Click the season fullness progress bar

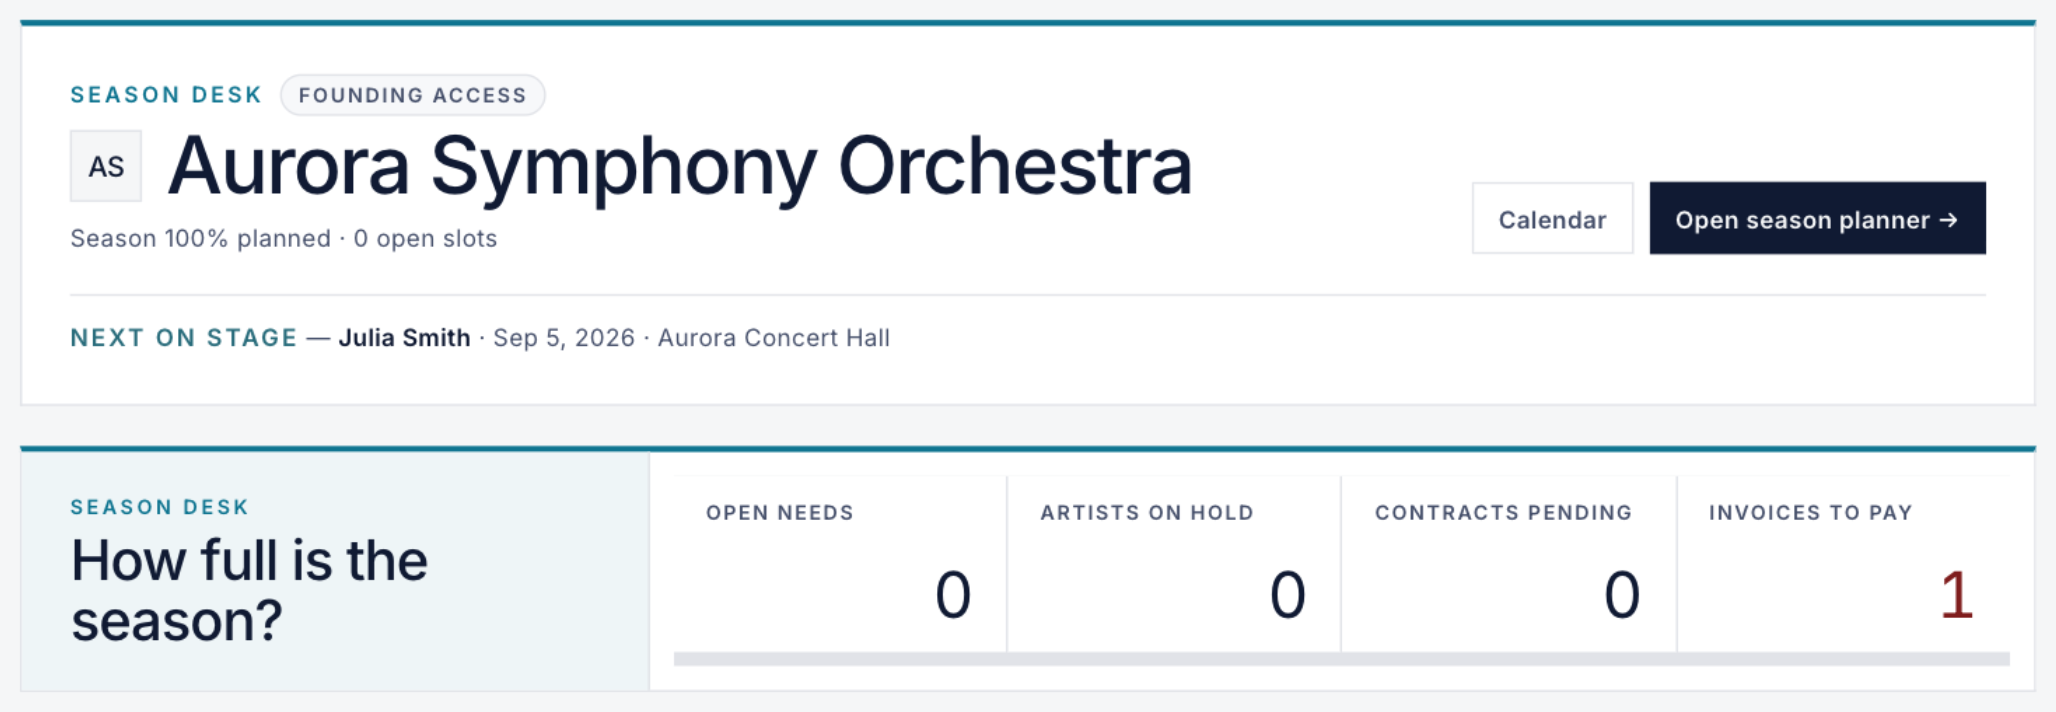[1342, 659]
